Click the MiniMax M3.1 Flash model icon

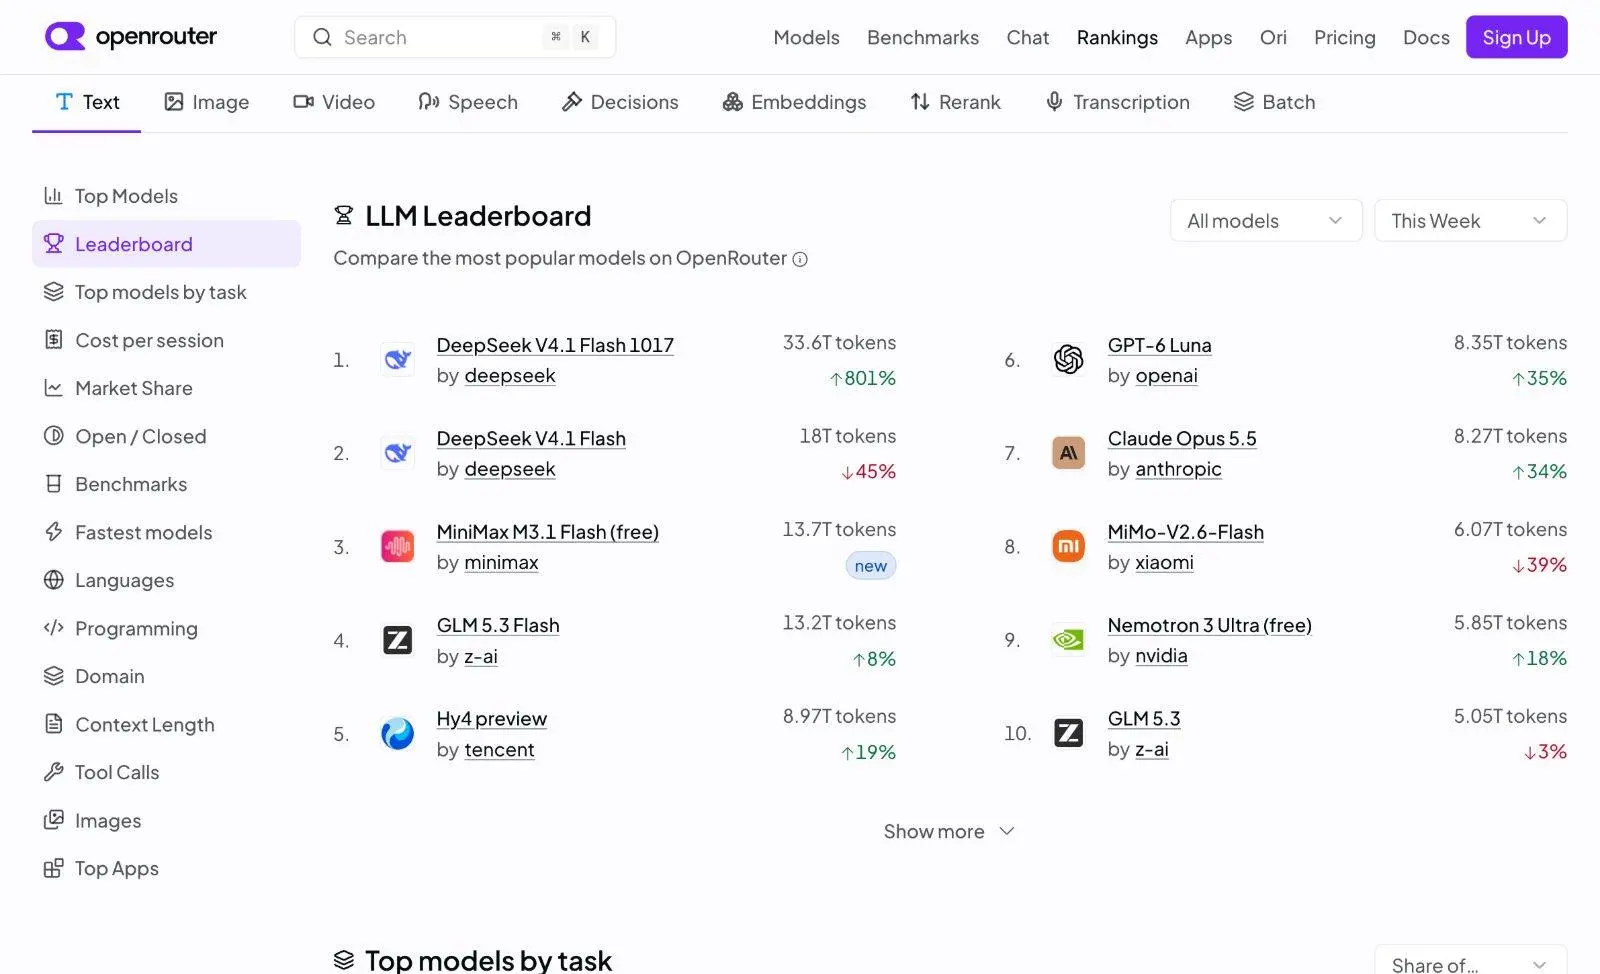click(398, 546)
